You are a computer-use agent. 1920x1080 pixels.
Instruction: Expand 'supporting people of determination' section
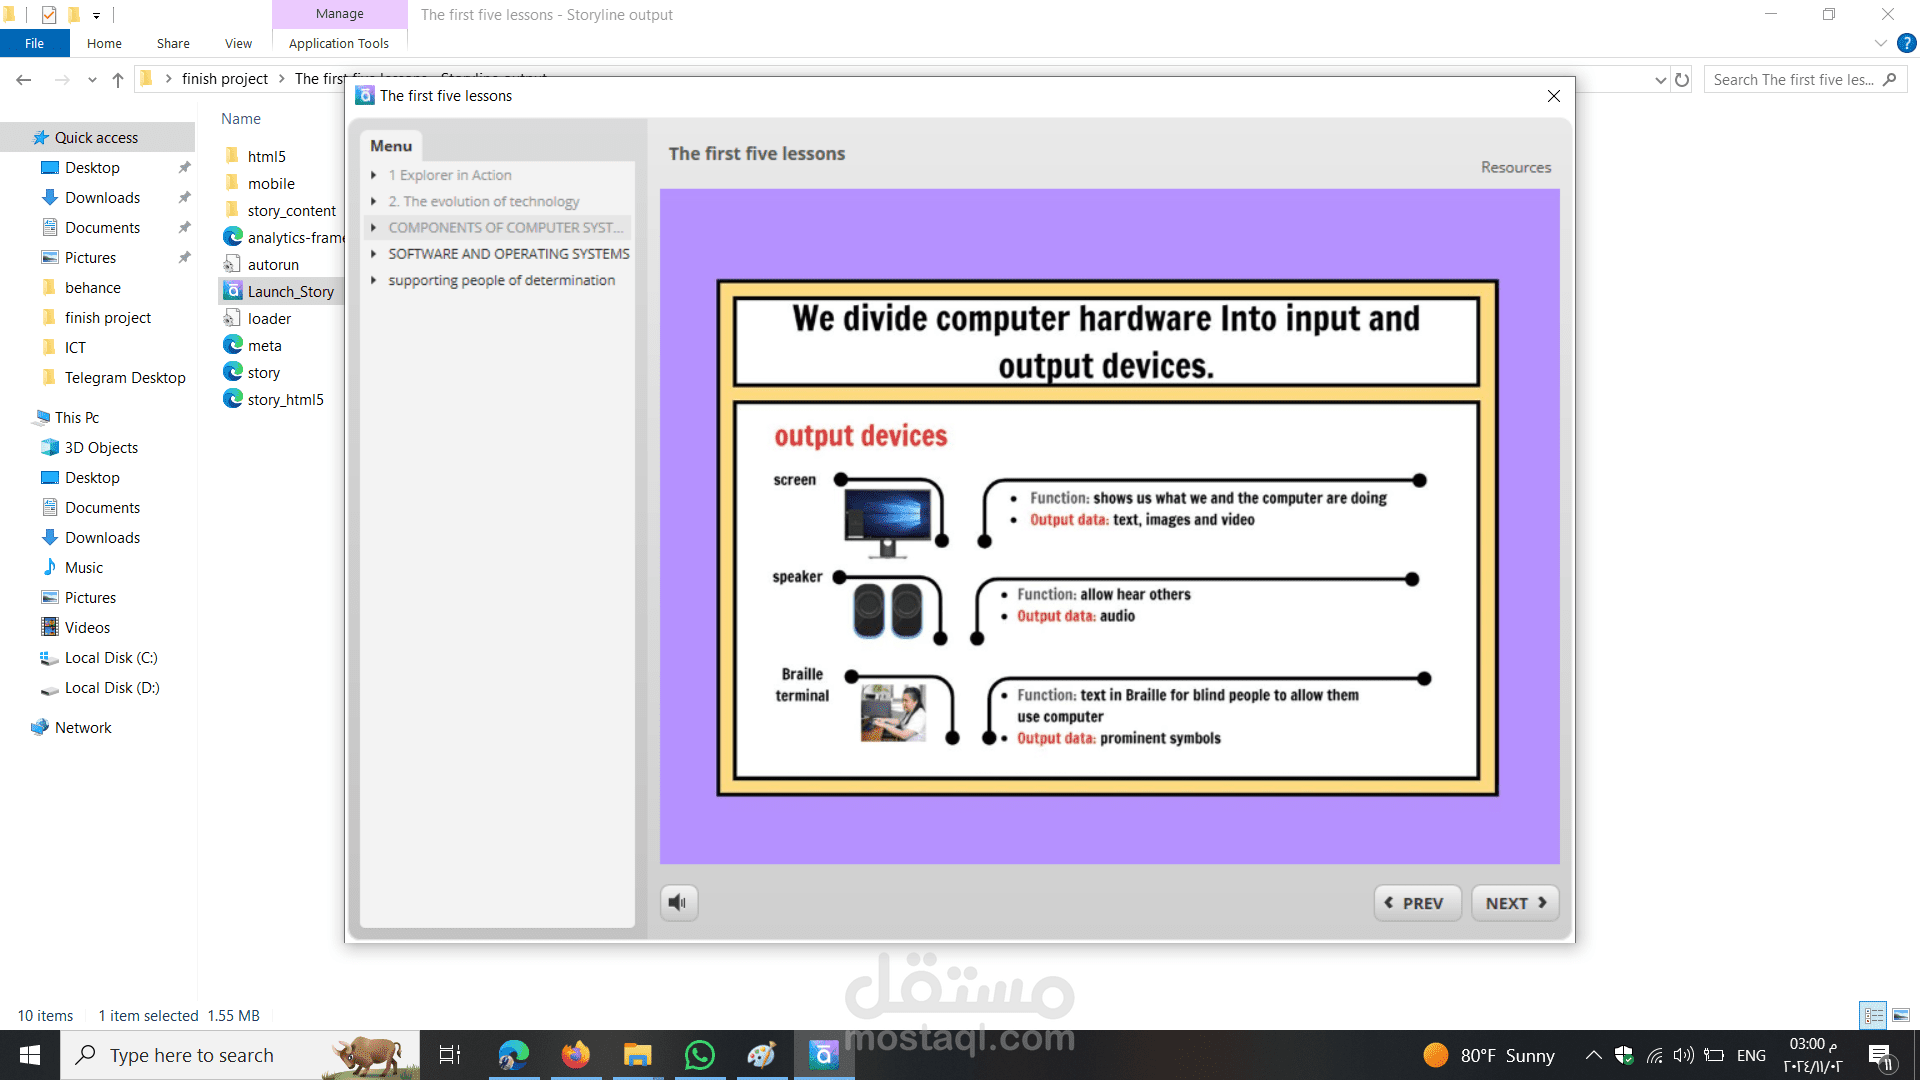coord(374,281)
